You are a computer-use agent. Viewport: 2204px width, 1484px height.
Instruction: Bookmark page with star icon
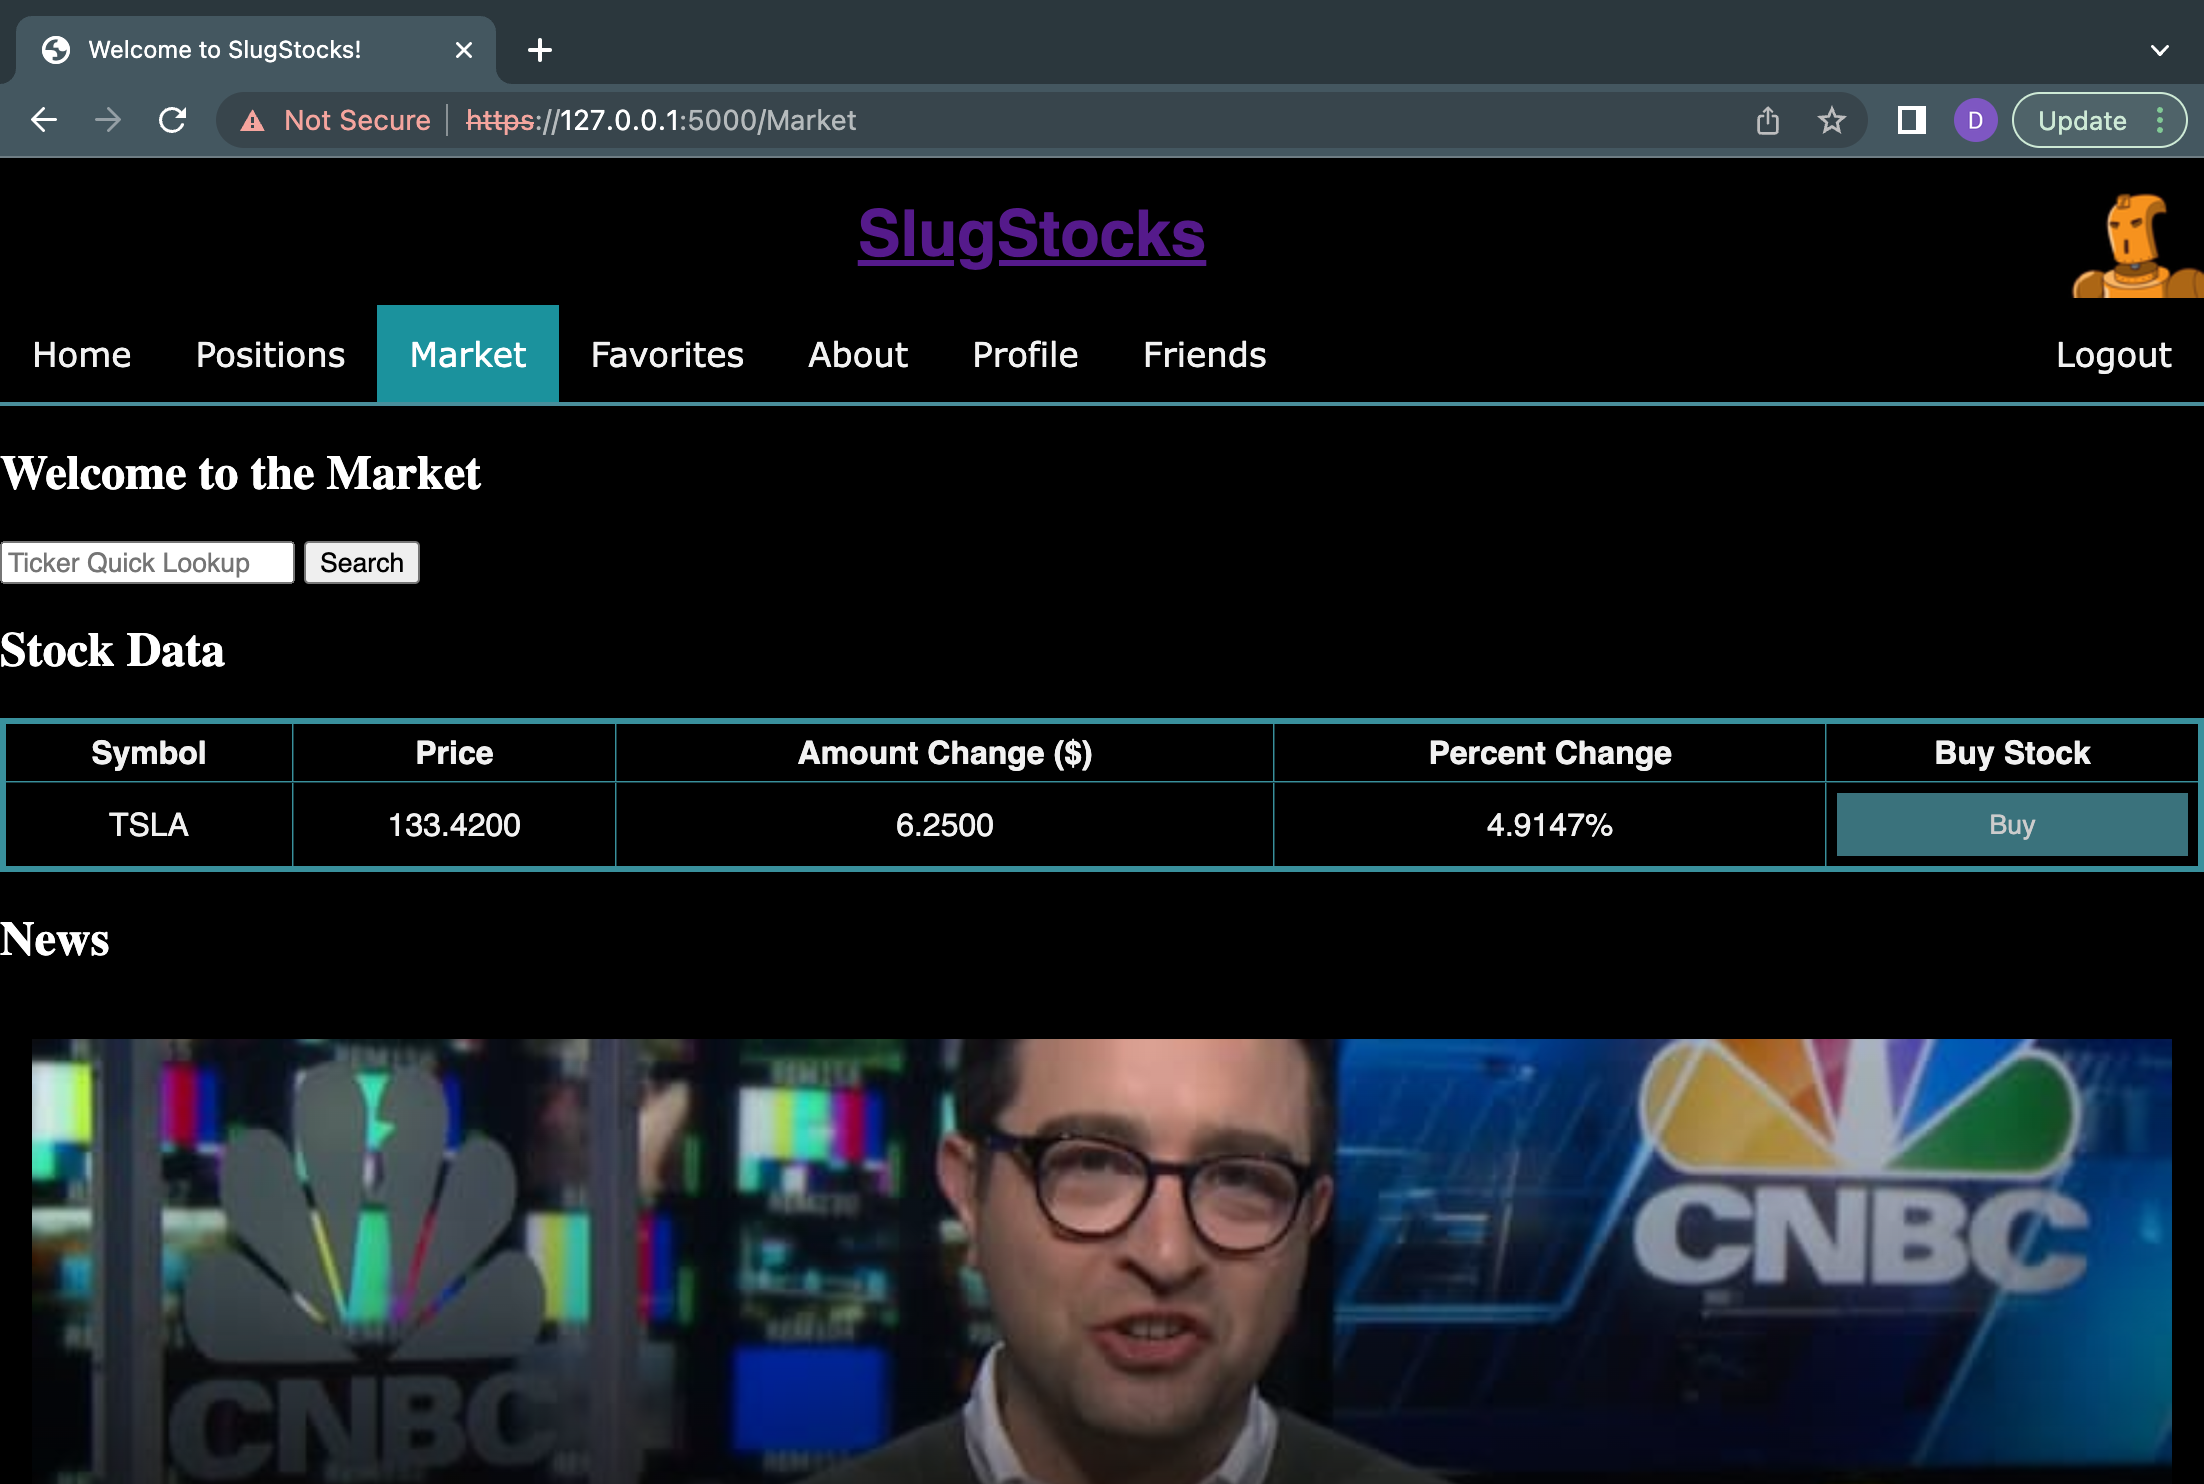1831,120
